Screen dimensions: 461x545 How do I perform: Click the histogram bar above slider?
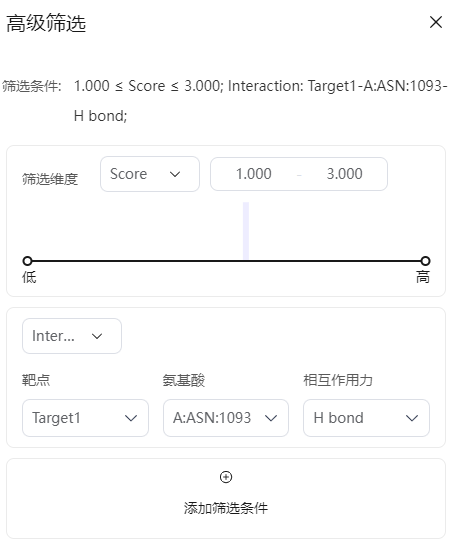[x=246, y=230]
